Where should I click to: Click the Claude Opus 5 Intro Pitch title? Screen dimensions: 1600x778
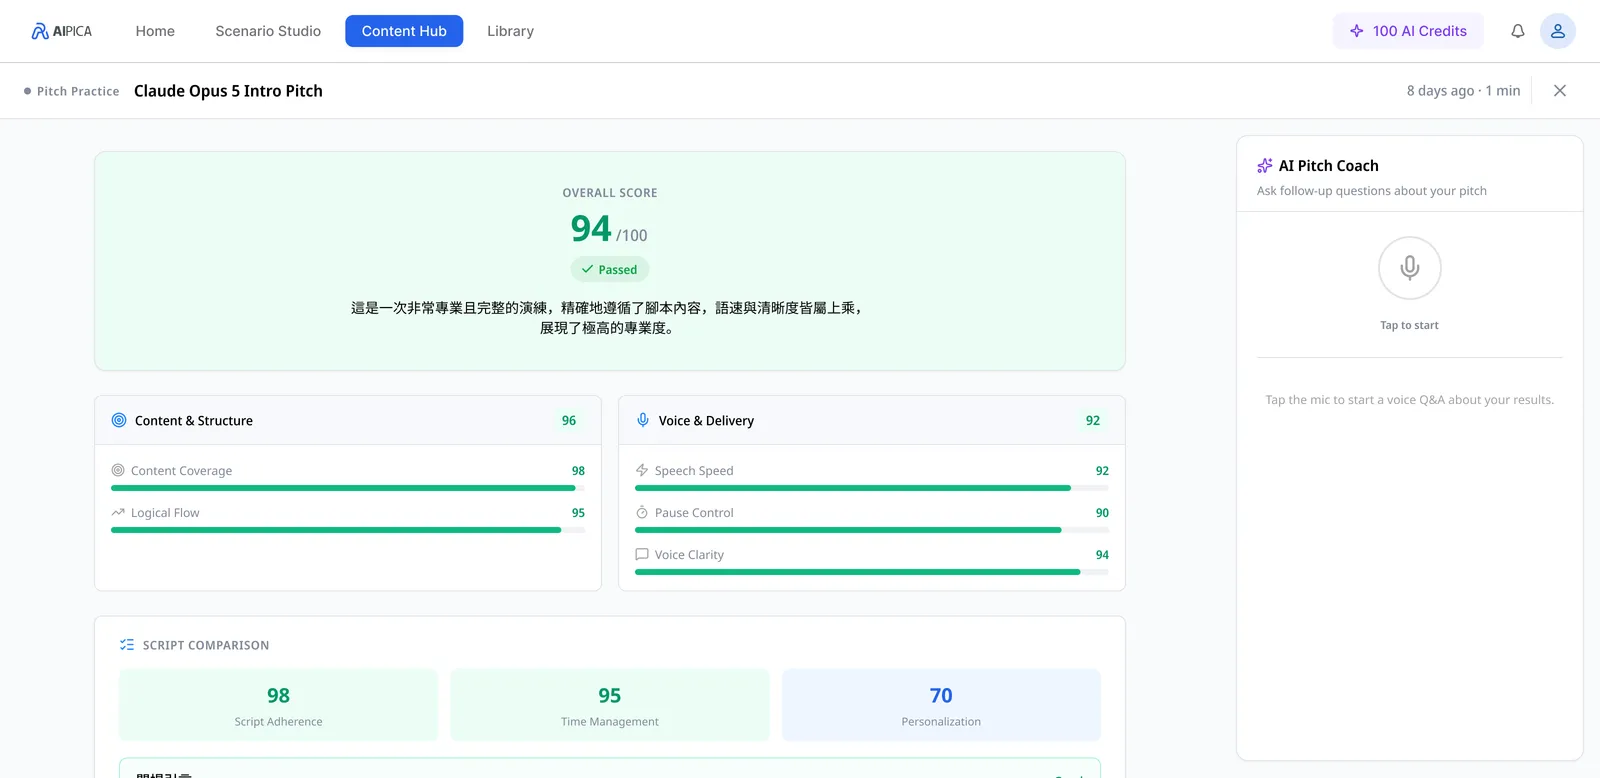(228, 91)
